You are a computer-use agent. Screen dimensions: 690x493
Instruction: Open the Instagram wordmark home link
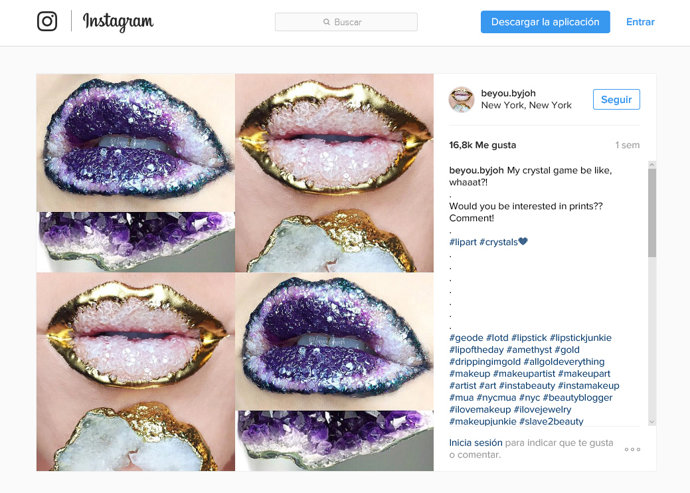(118, 22)
